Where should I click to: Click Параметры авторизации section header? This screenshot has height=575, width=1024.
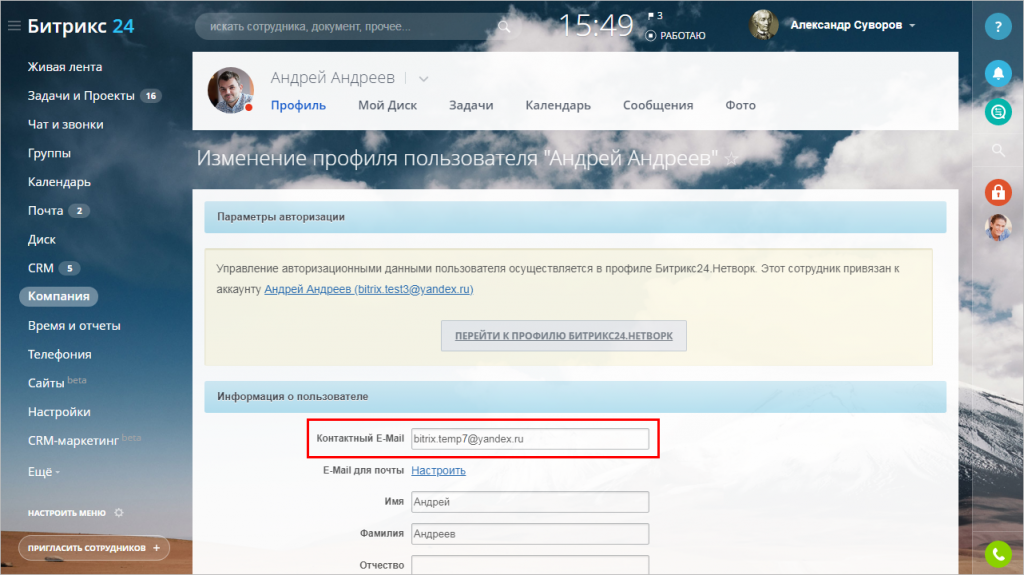575,217
